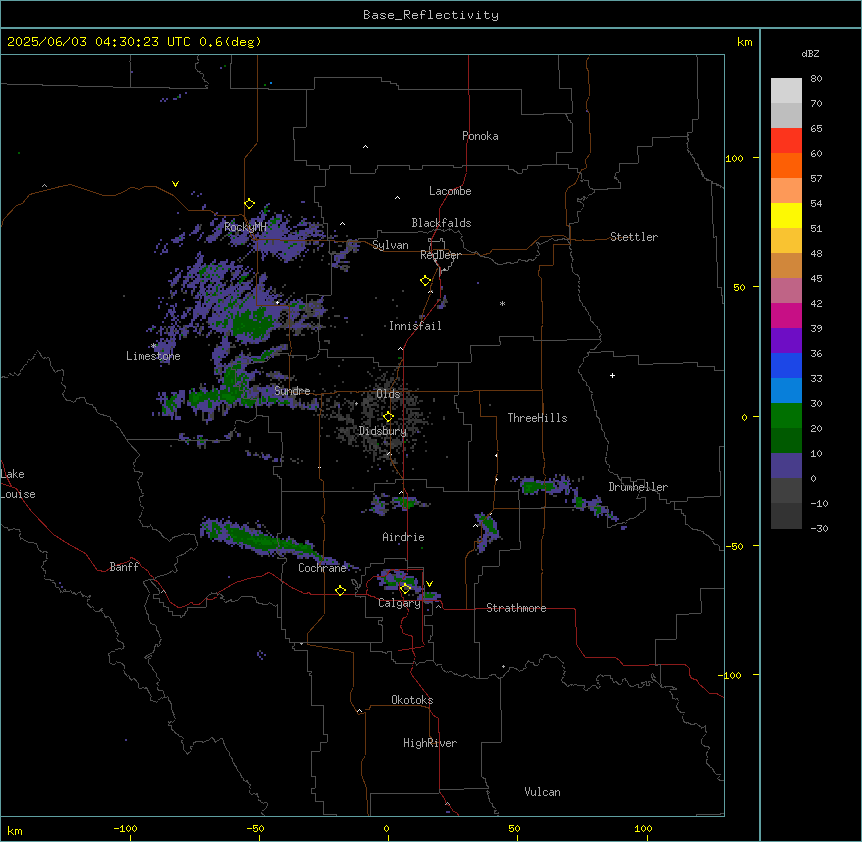This screenshot has width=862, height=842.
Task: Click the dBZ legend heading
Action: click(810, 53)
